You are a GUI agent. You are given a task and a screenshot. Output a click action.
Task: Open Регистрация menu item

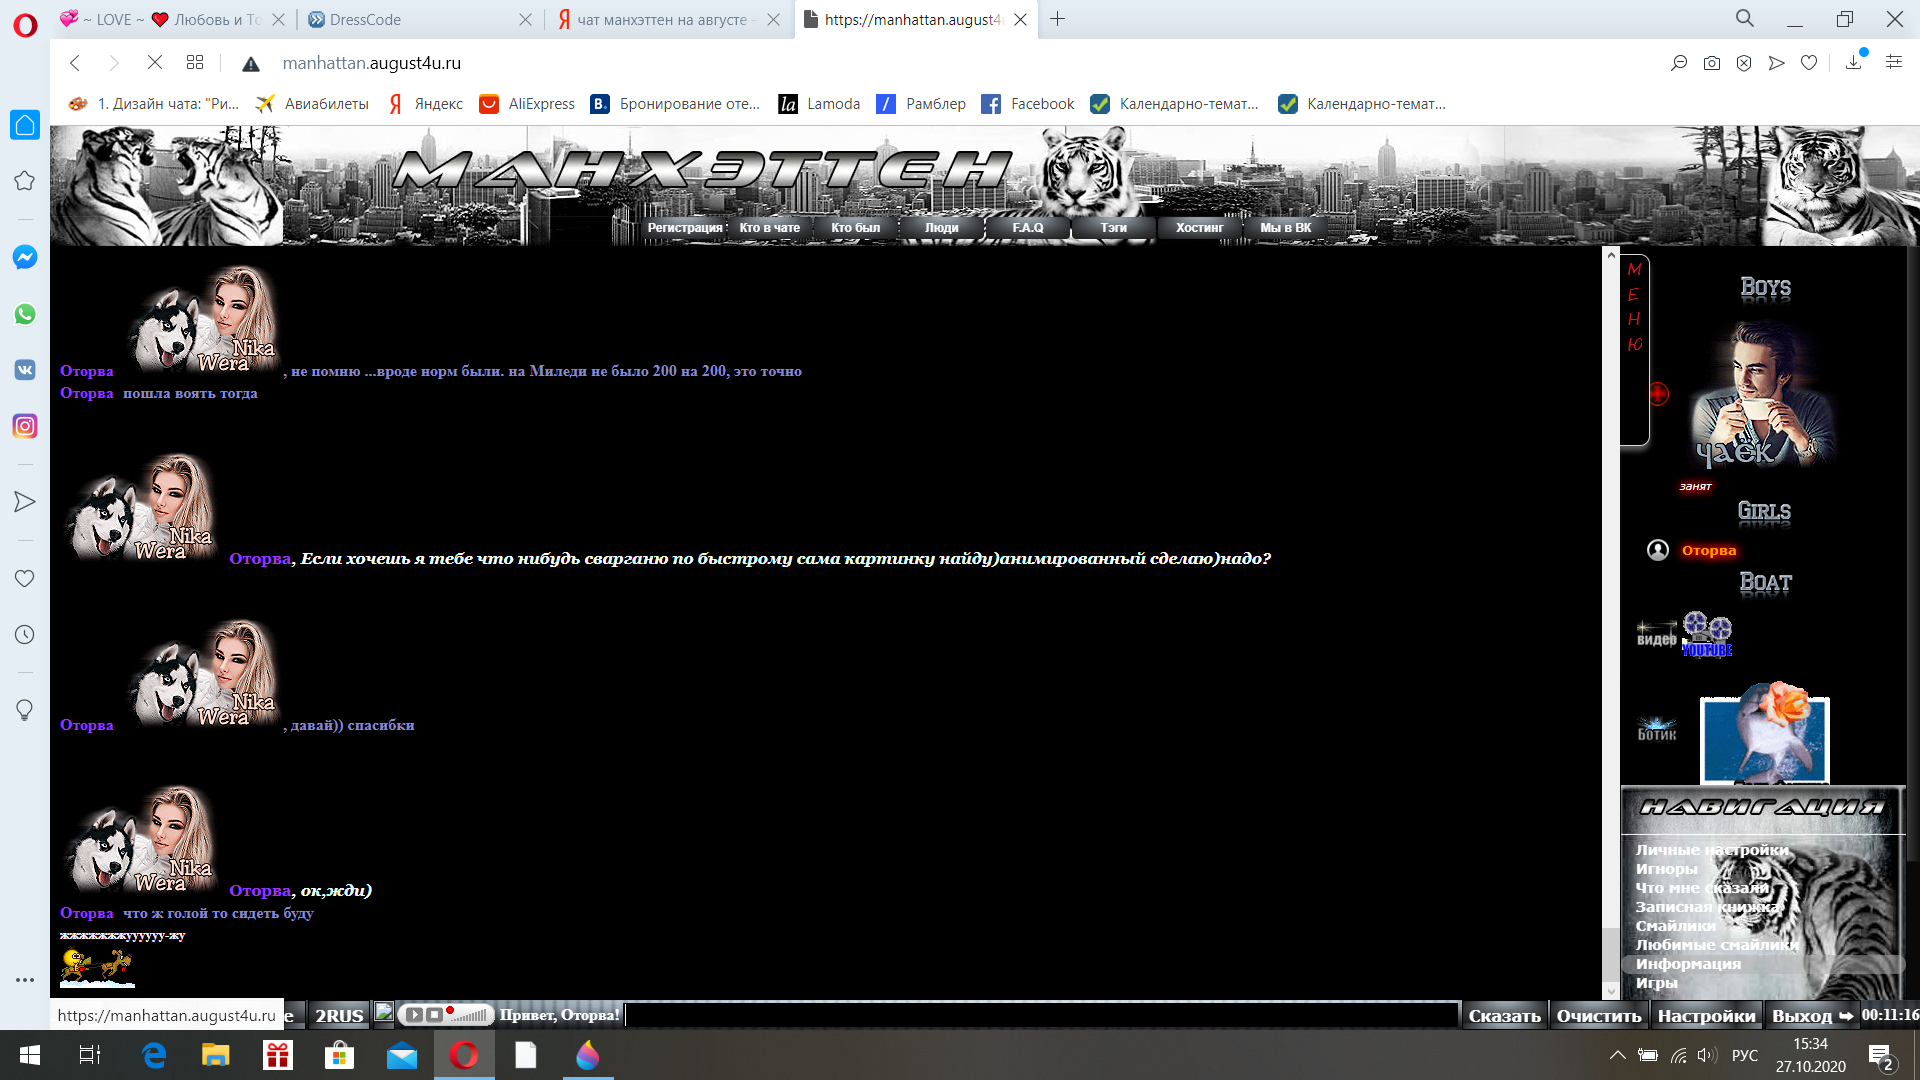coord(685,228)
